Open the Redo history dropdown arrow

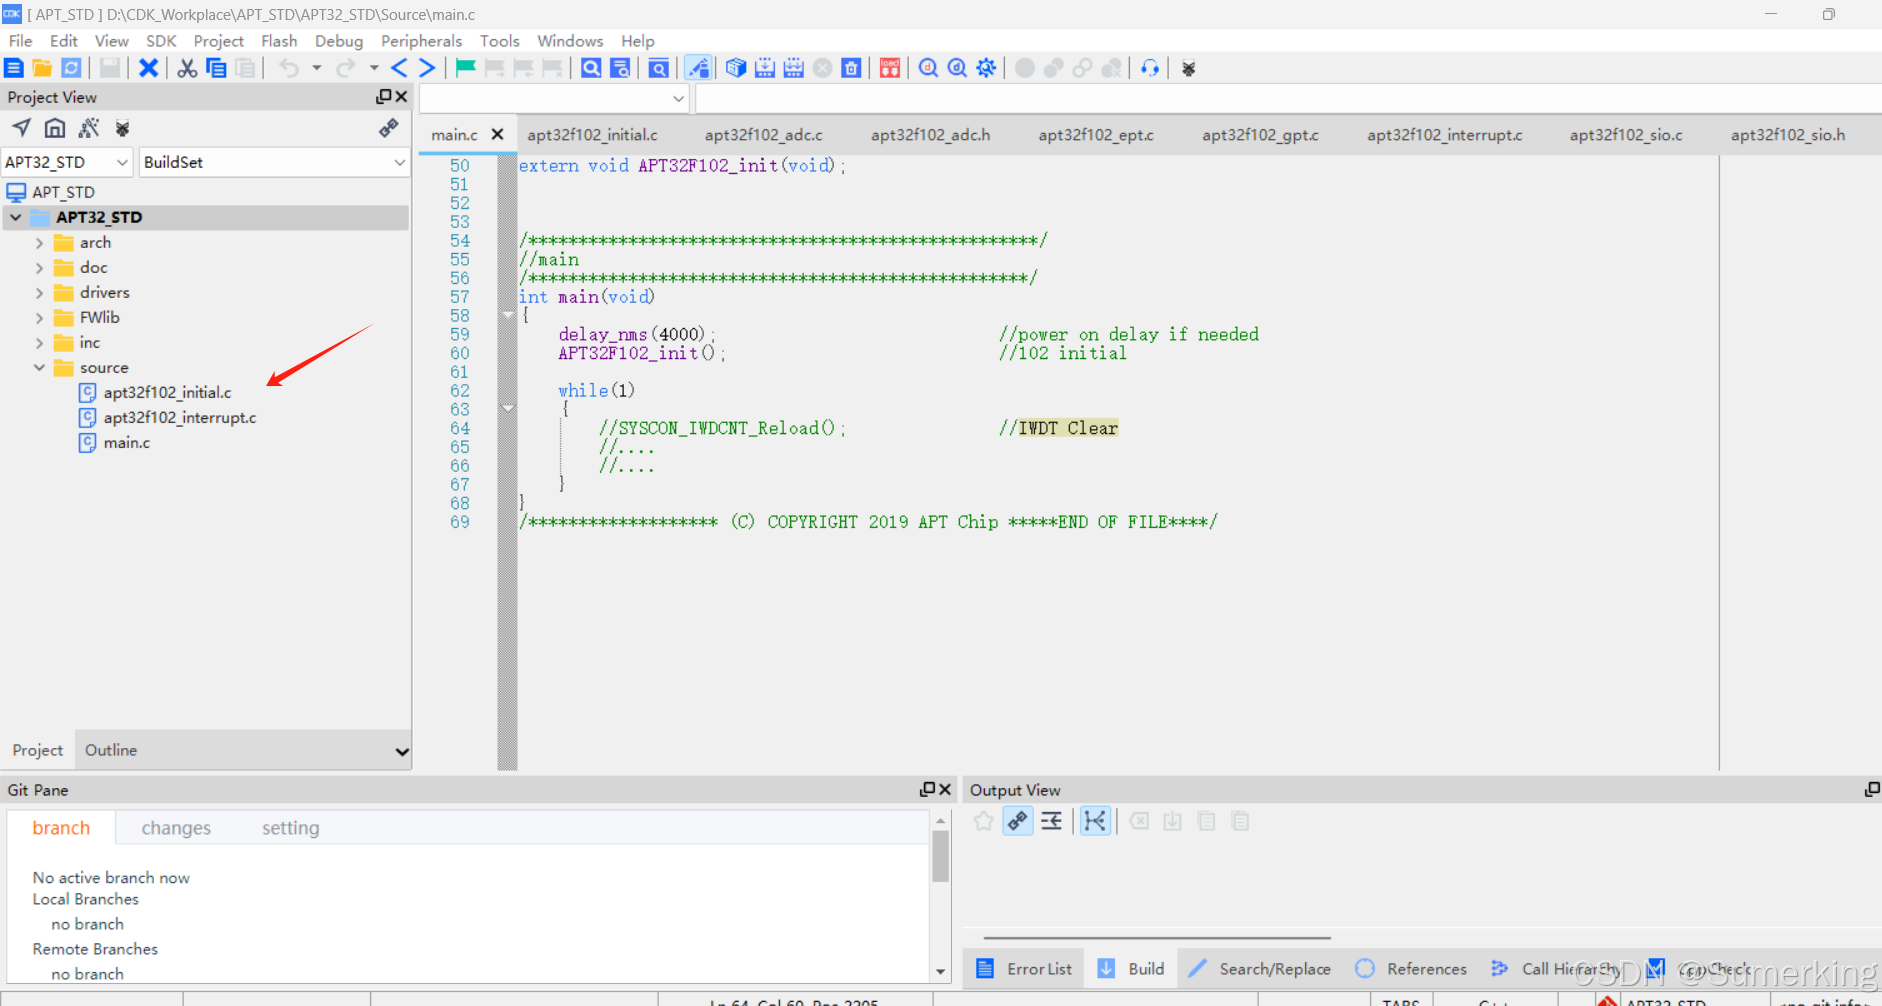[374, 68]
